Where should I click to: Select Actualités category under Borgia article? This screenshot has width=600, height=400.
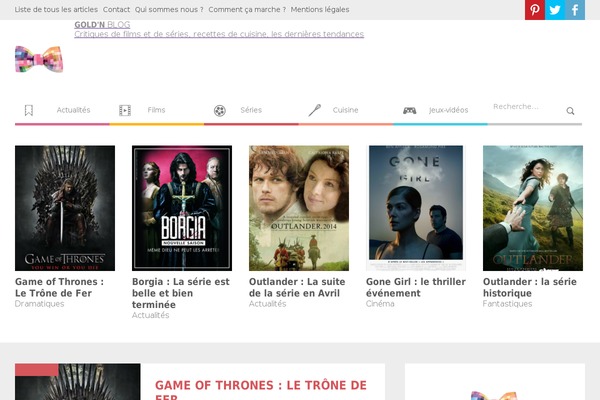coord(150,315)
